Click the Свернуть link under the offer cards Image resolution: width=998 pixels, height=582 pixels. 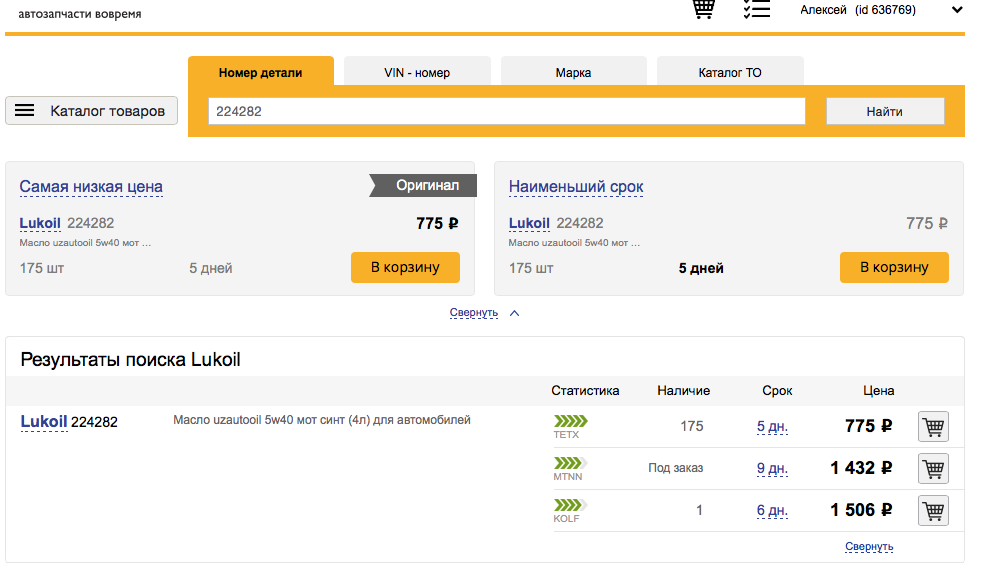click(x=474, y=313)
